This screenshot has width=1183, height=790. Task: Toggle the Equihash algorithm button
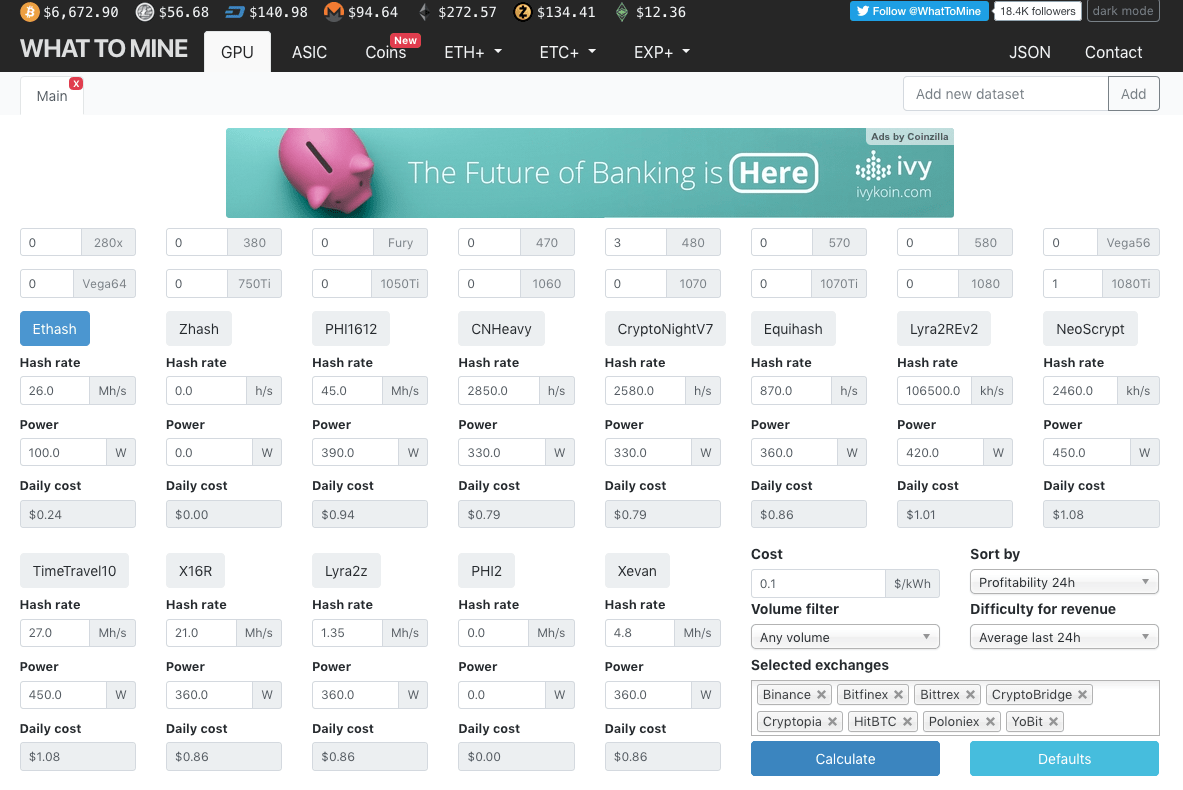pyautogui.click(x=793, y=329)
